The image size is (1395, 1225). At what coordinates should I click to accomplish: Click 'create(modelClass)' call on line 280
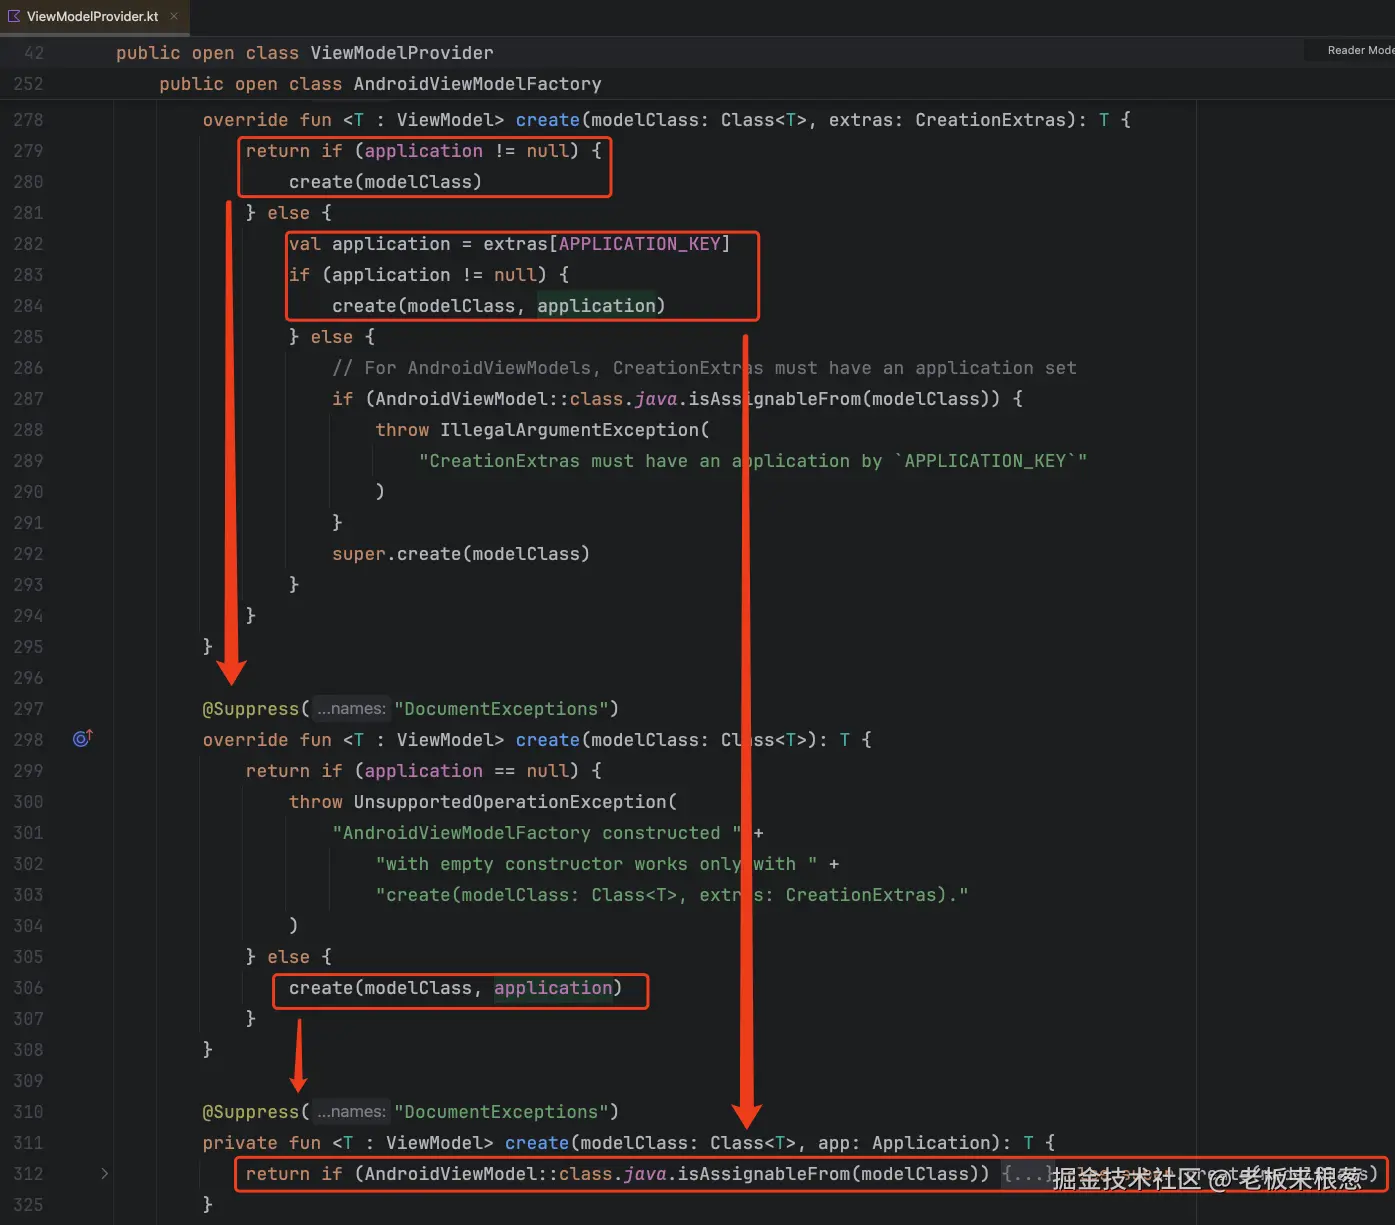[386, 182]
